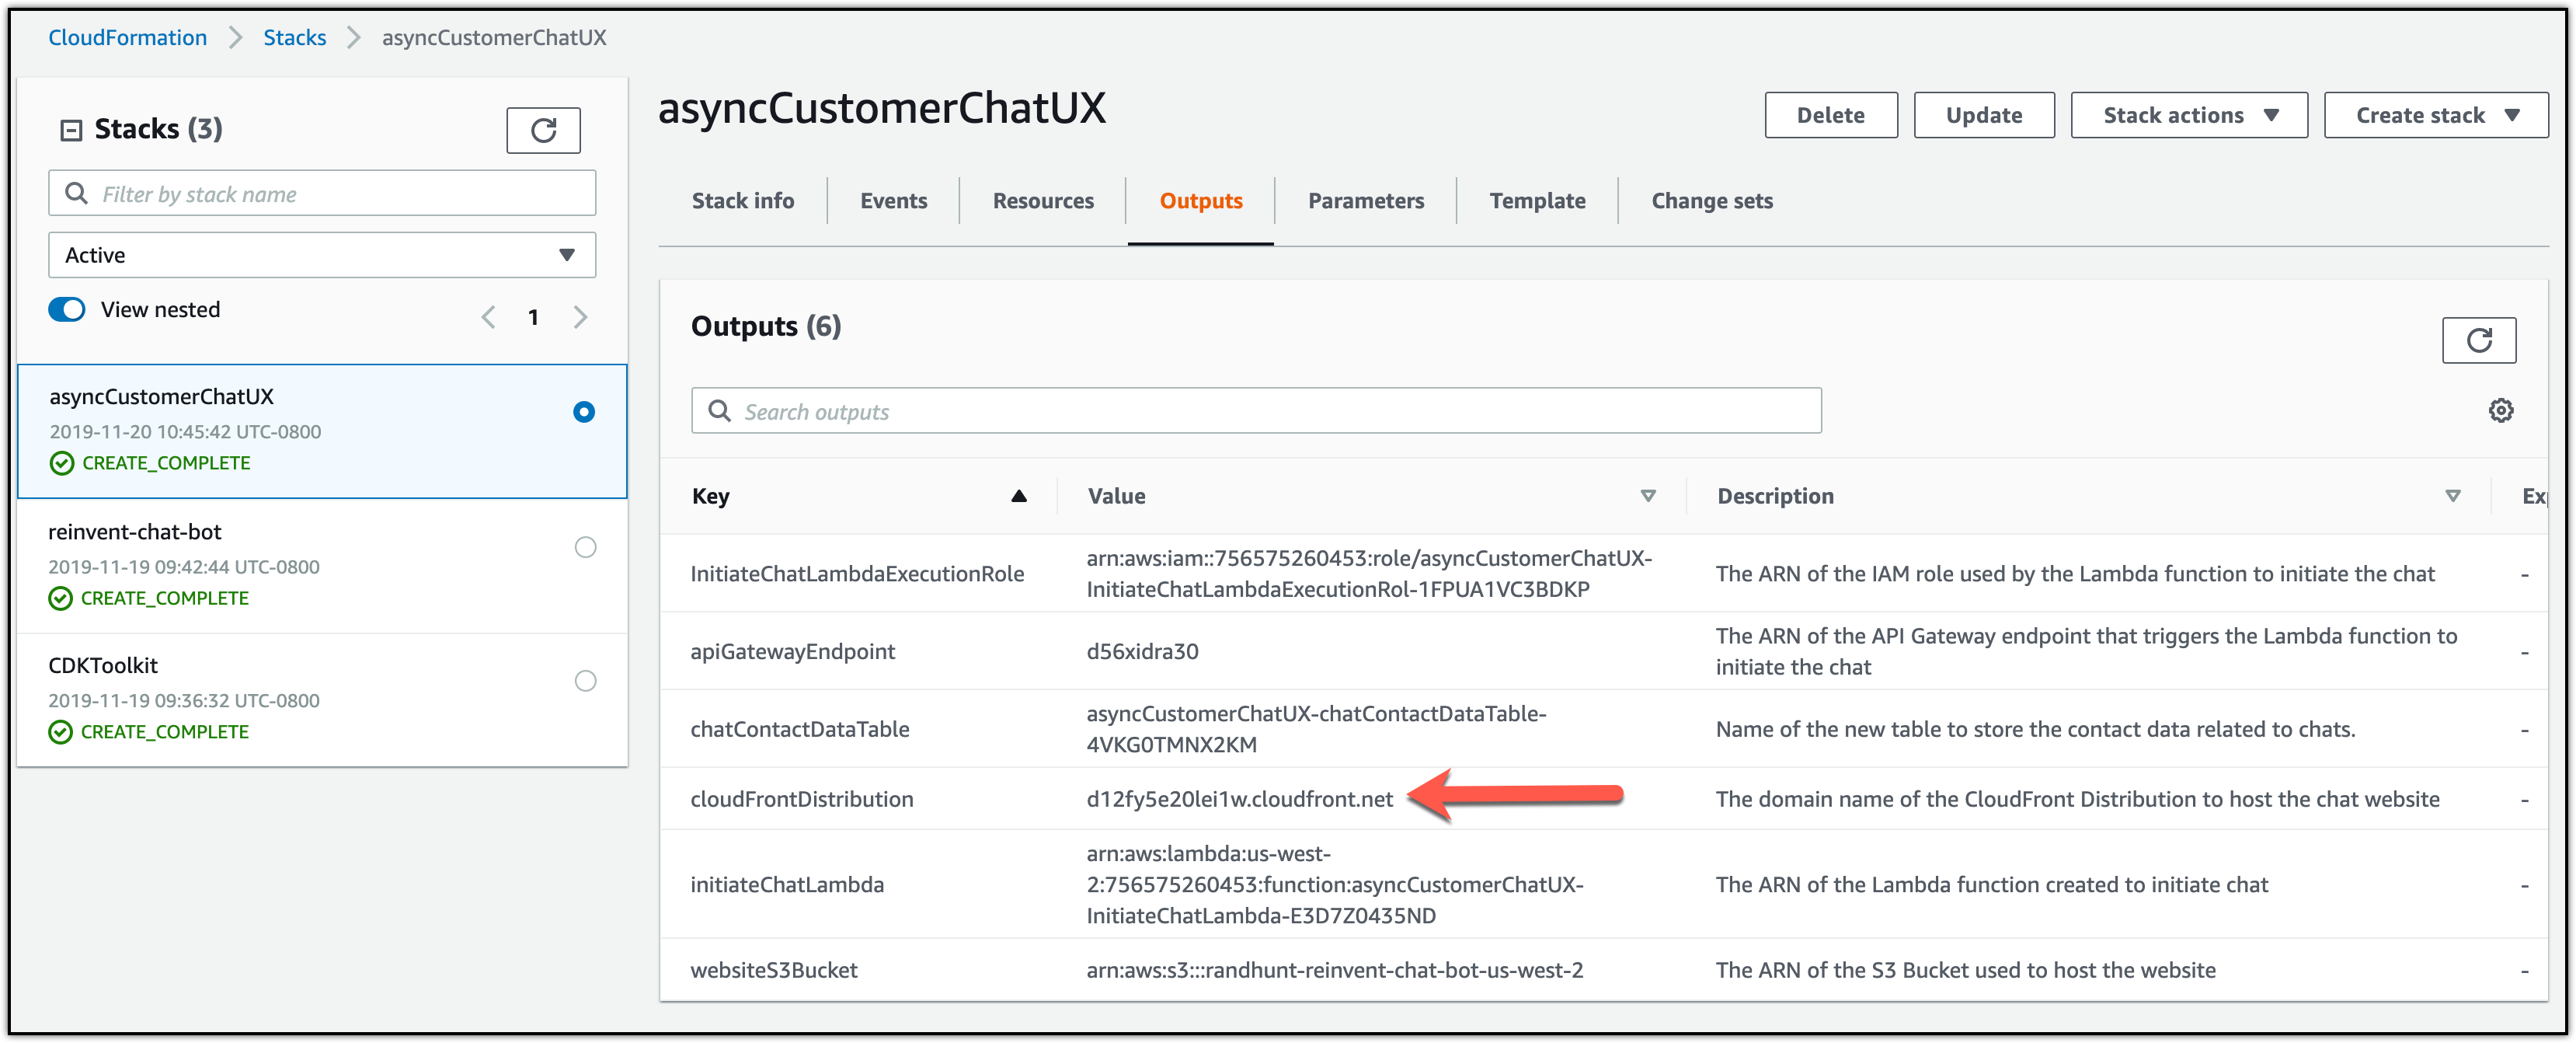Viewport: 2576px width, 1043px height.
Task: Go to previous stacks page
Action: click(x=488, y=317)
